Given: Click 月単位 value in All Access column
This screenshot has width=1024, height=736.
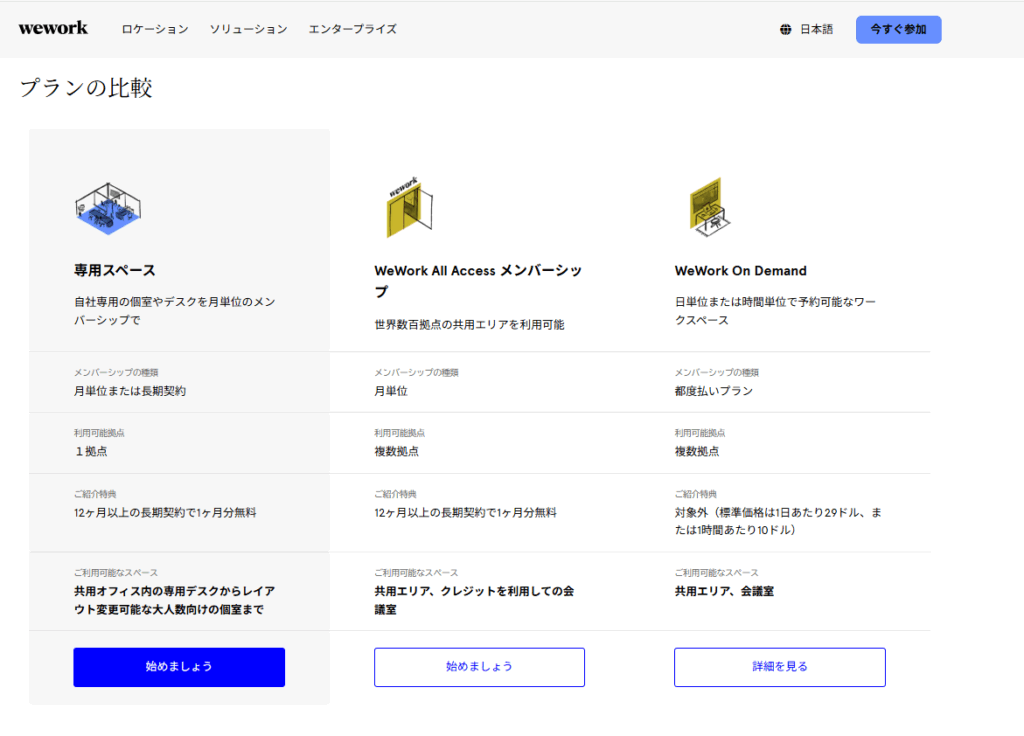Looking at the screenshot, I should pos(391,391).
